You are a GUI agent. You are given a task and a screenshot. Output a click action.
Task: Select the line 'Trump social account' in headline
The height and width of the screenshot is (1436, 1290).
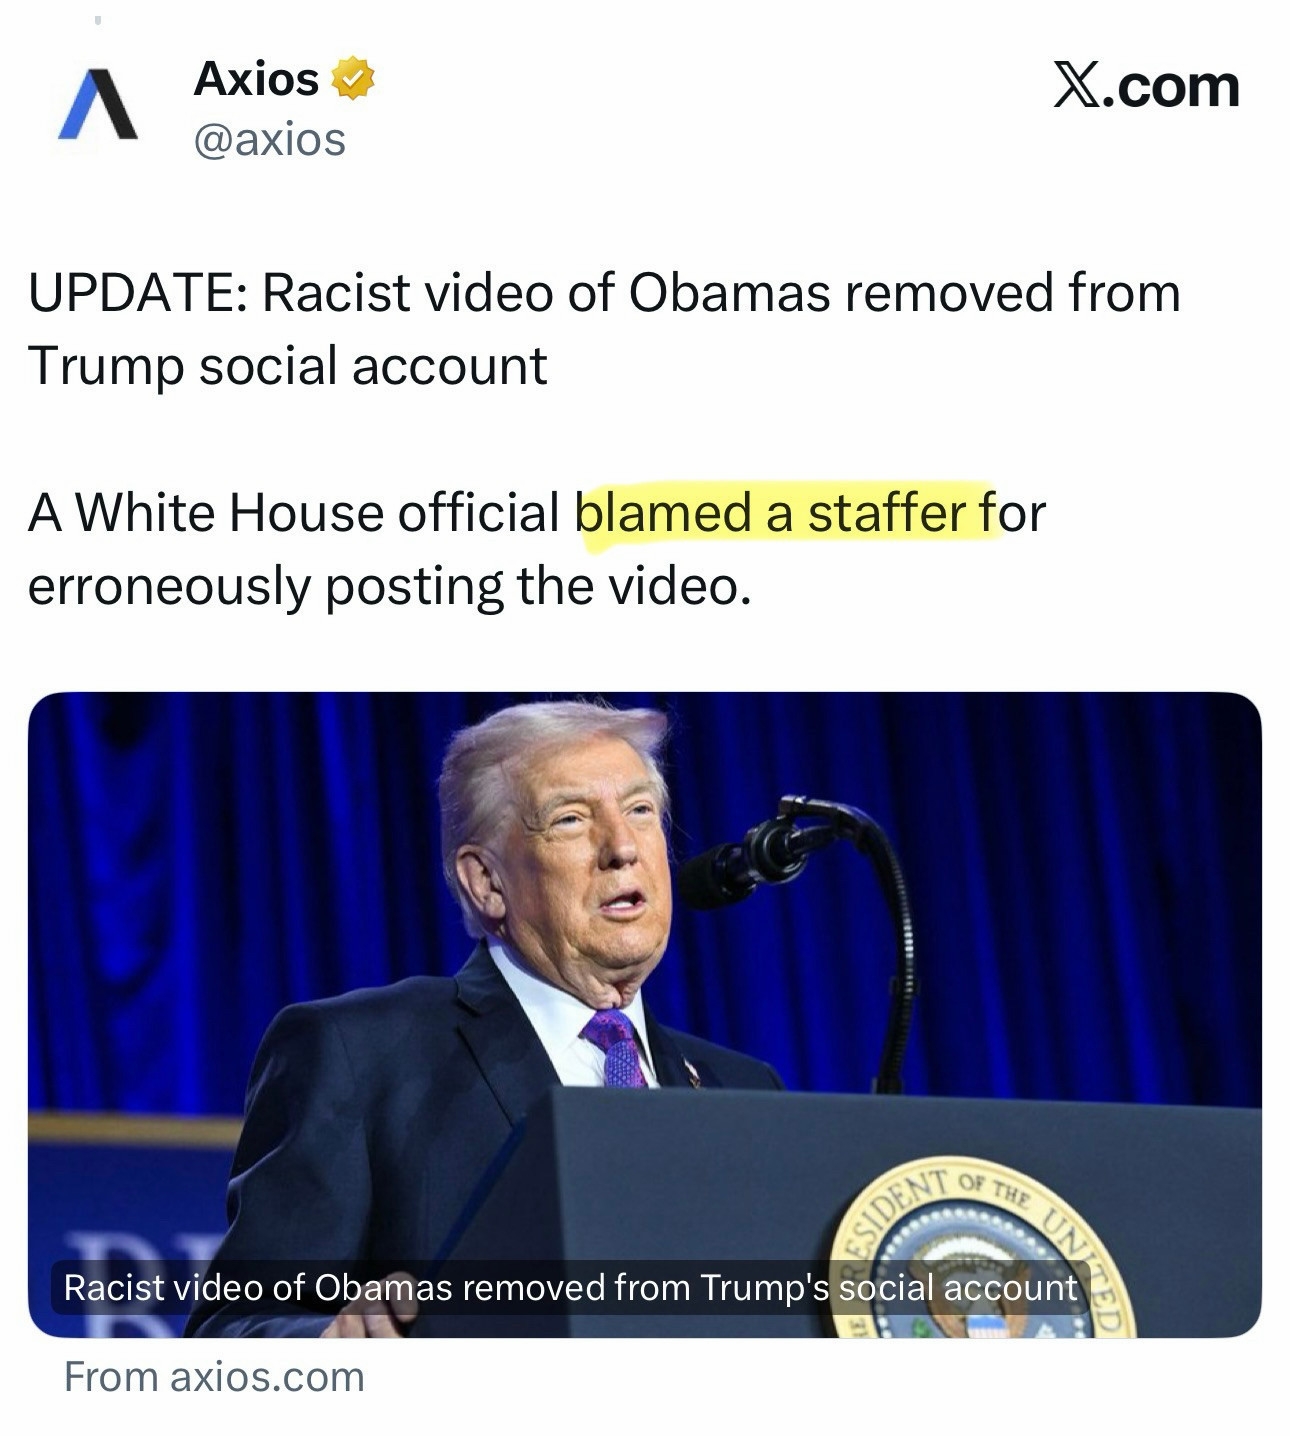click(288, 366)
